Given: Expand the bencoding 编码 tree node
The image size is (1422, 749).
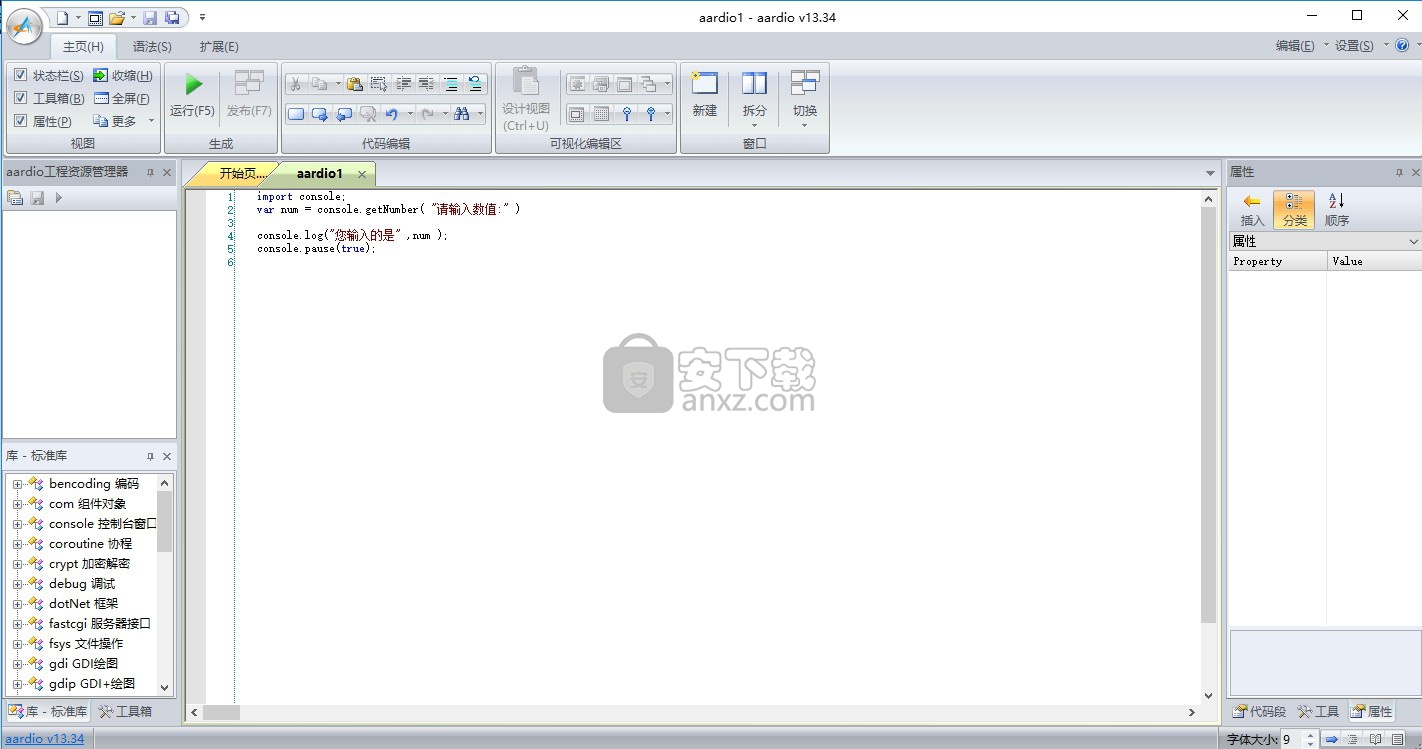Looking at the screenshot, I should (x=17, y=484).
